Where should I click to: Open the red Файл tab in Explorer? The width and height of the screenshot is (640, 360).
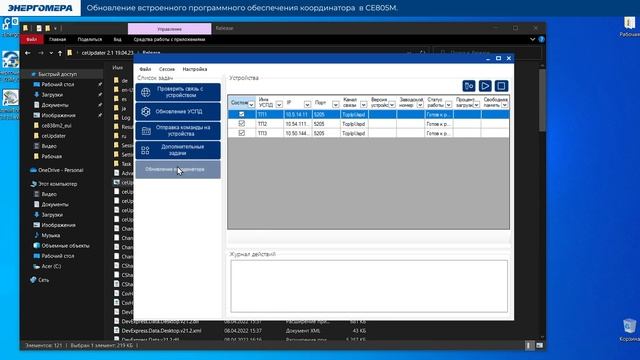pyautogui.click(x=32, y=40)
